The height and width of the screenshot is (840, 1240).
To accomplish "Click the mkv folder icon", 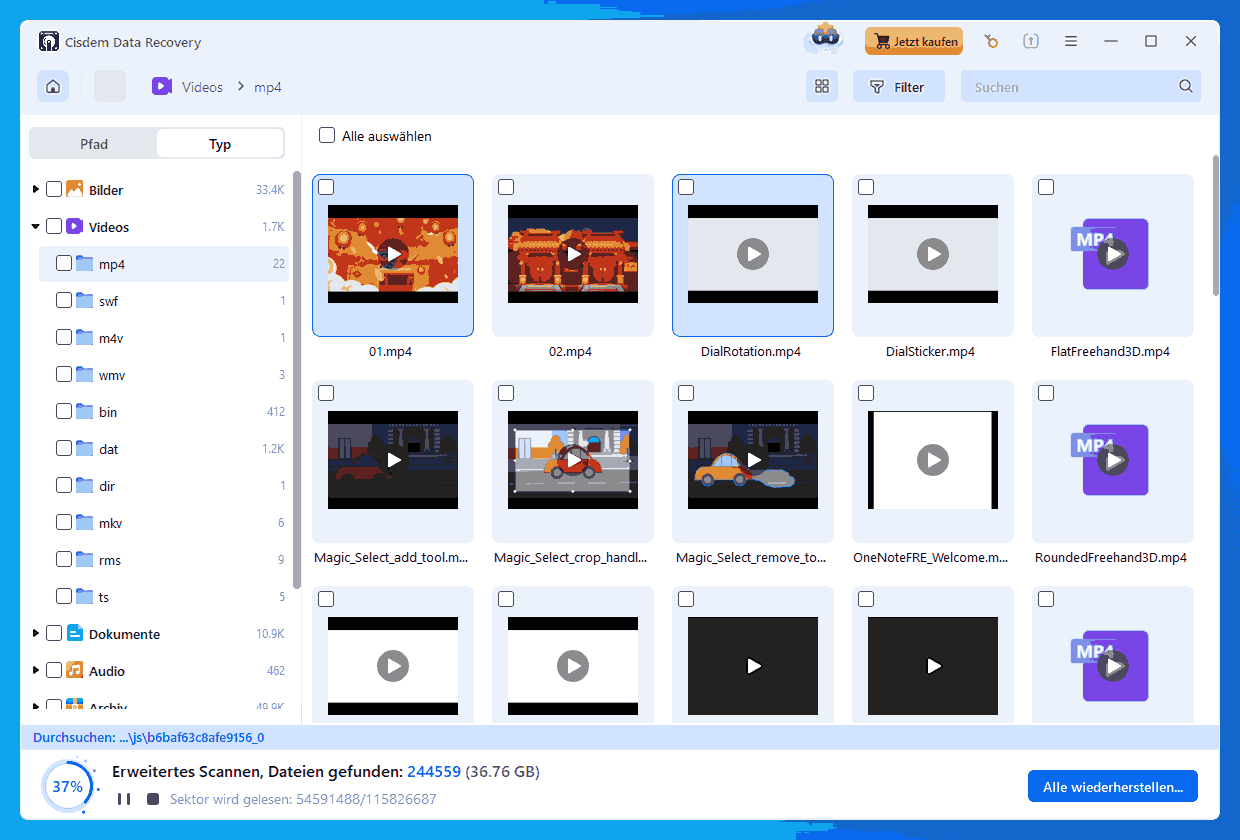I will point(85,522).
